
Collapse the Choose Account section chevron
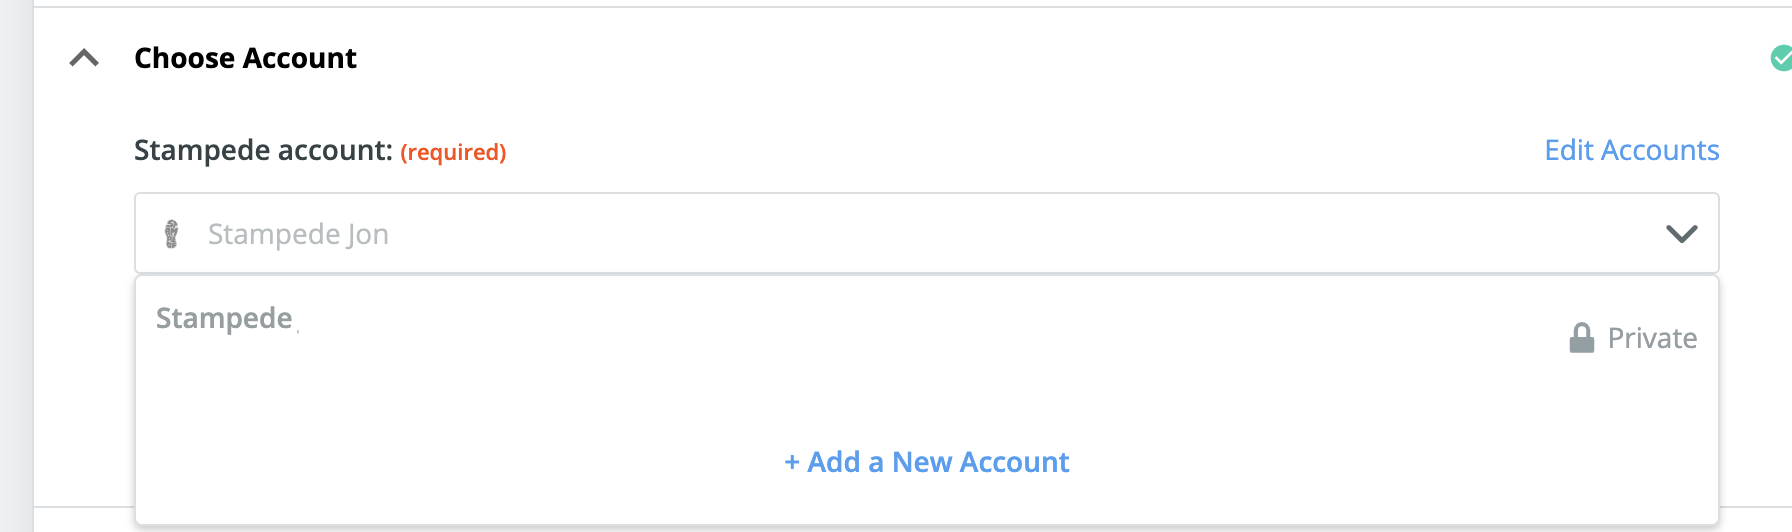(x=84, y=58)
